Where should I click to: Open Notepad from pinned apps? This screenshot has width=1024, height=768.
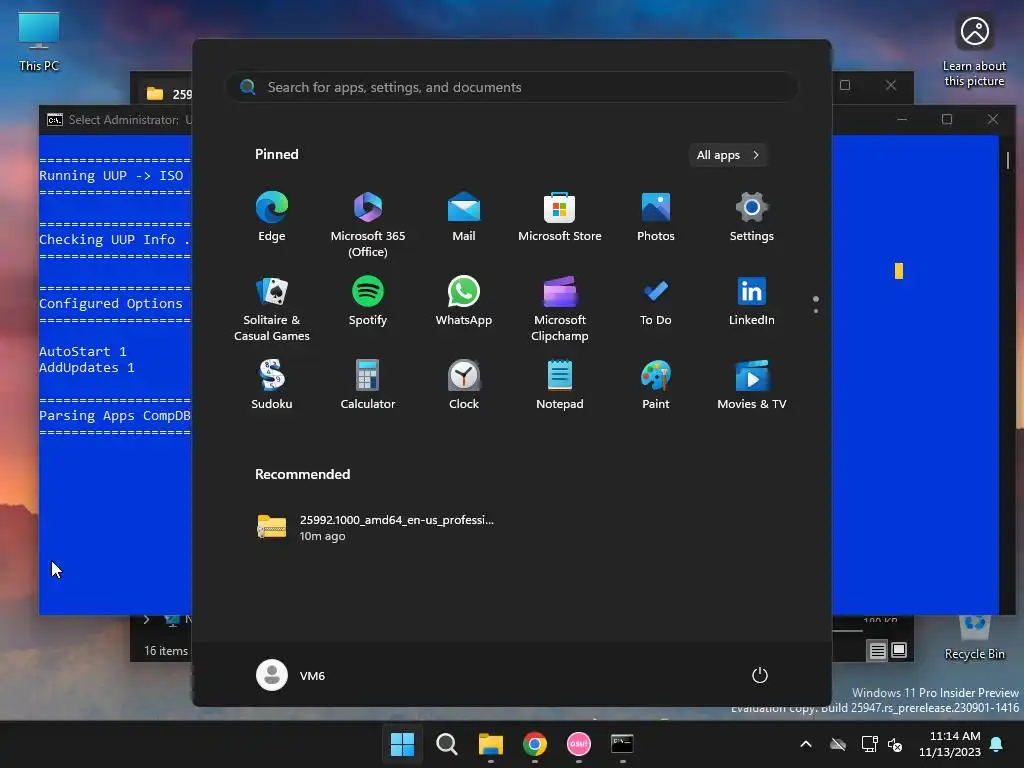[560, 385]
